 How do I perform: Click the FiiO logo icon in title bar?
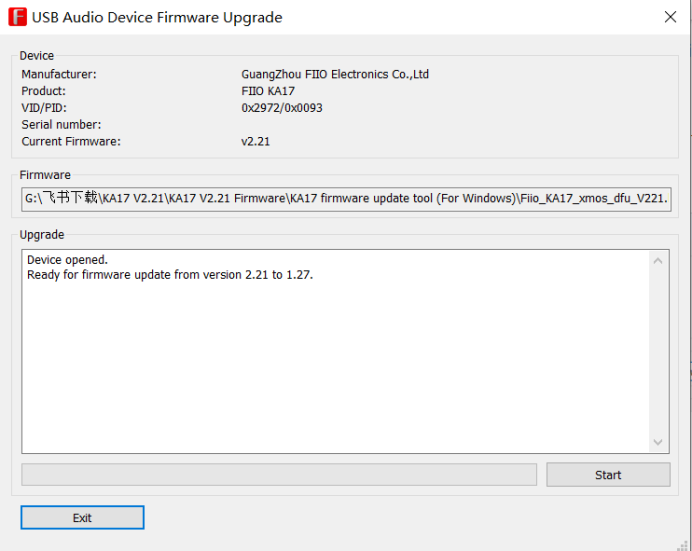[x=16, y=17]
